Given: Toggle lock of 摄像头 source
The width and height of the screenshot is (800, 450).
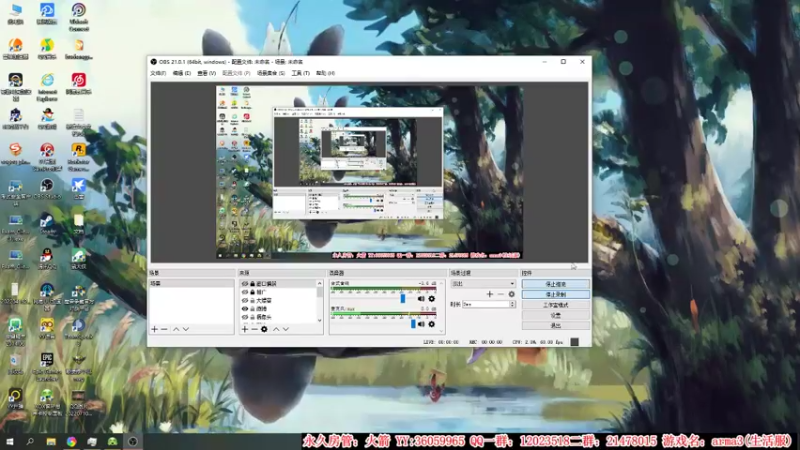Looking at the screenshot, I should coord(252,317).
